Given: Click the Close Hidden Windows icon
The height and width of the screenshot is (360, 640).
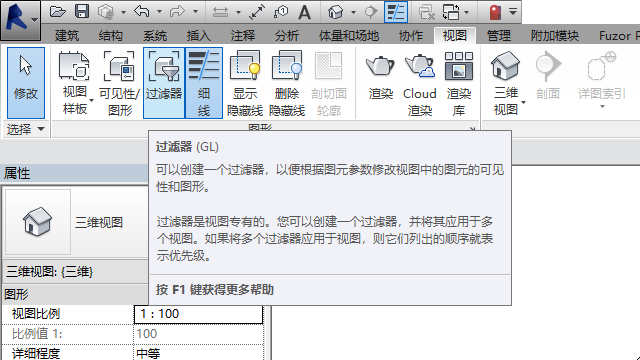Looking at the screenshot, I should 427,12.
